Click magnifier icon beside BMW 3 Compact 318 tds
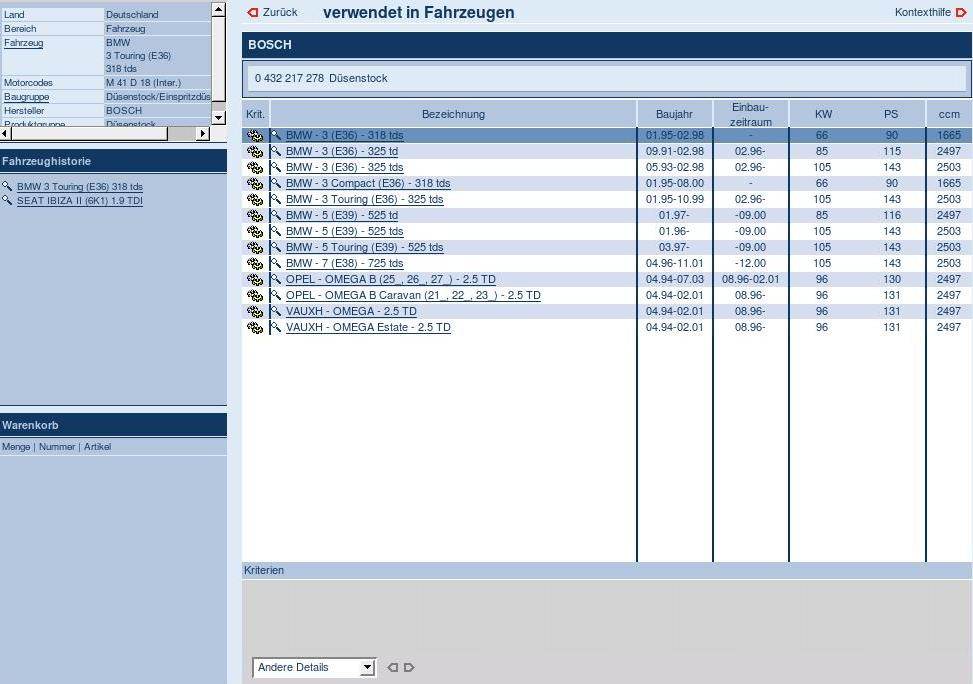Viewport: 973px width, 684px height. (x=276, y=183)
